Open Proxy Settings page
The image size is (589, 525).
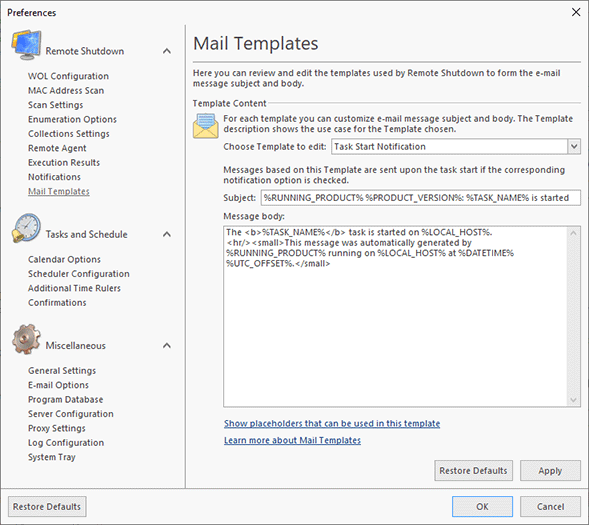pyautogui.click(x=57, y=428)
